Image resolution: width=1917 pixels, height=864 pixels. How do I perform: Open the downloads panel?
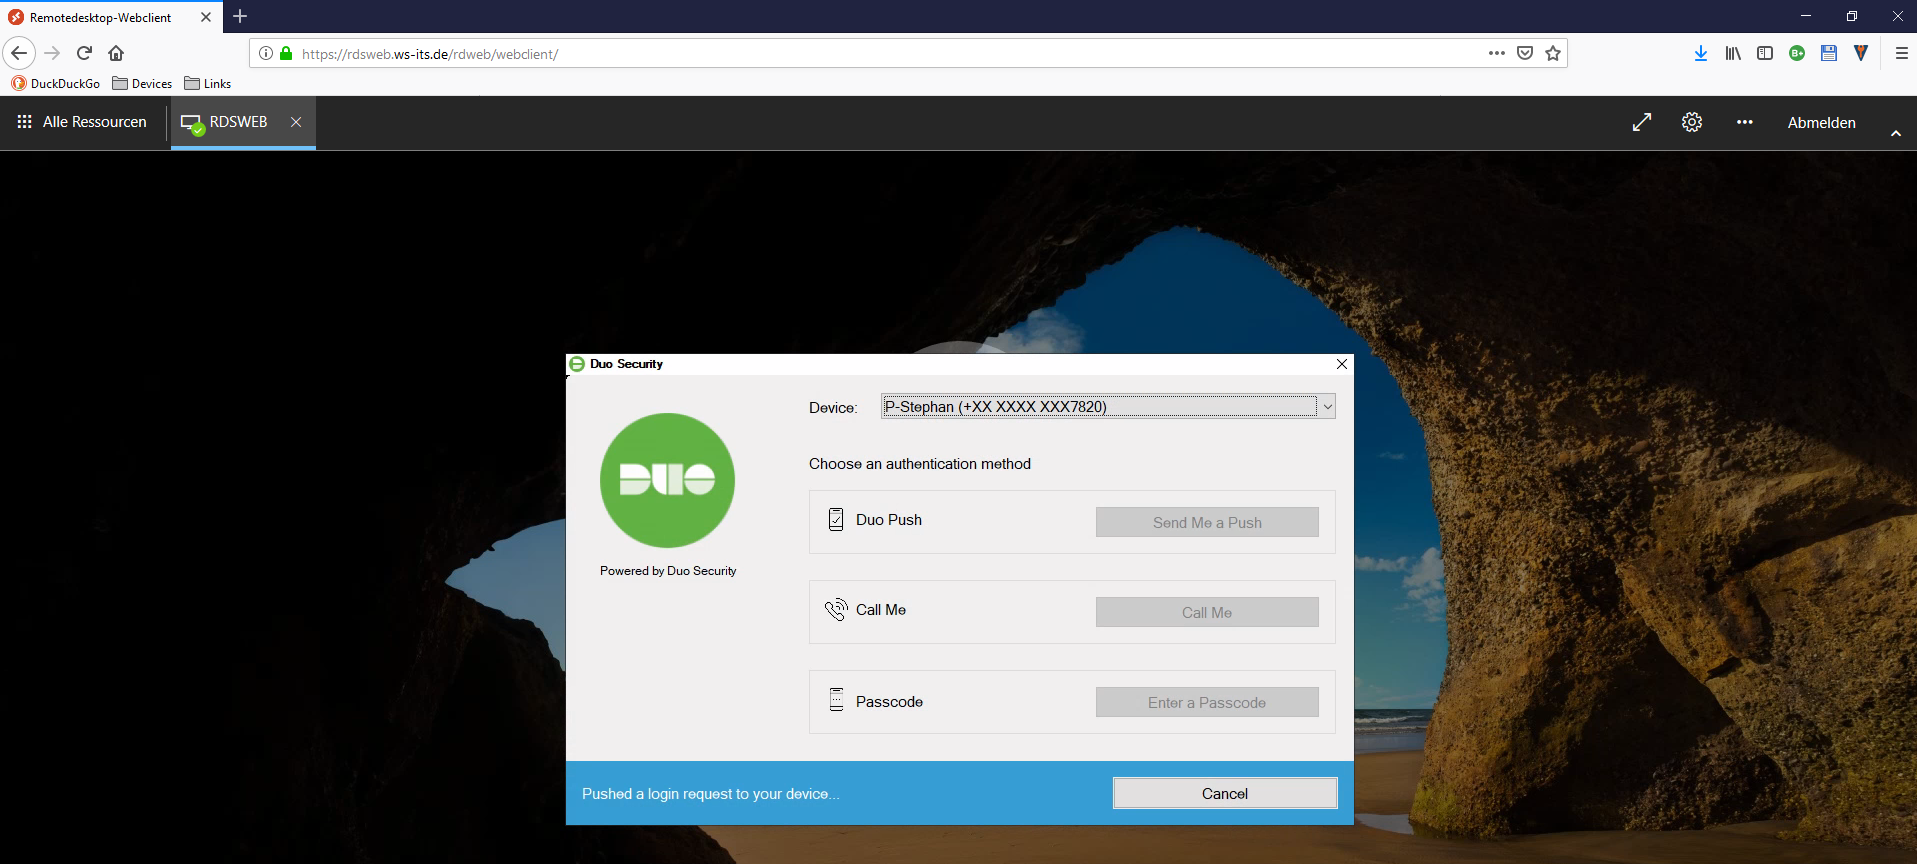click(1701, 53)
